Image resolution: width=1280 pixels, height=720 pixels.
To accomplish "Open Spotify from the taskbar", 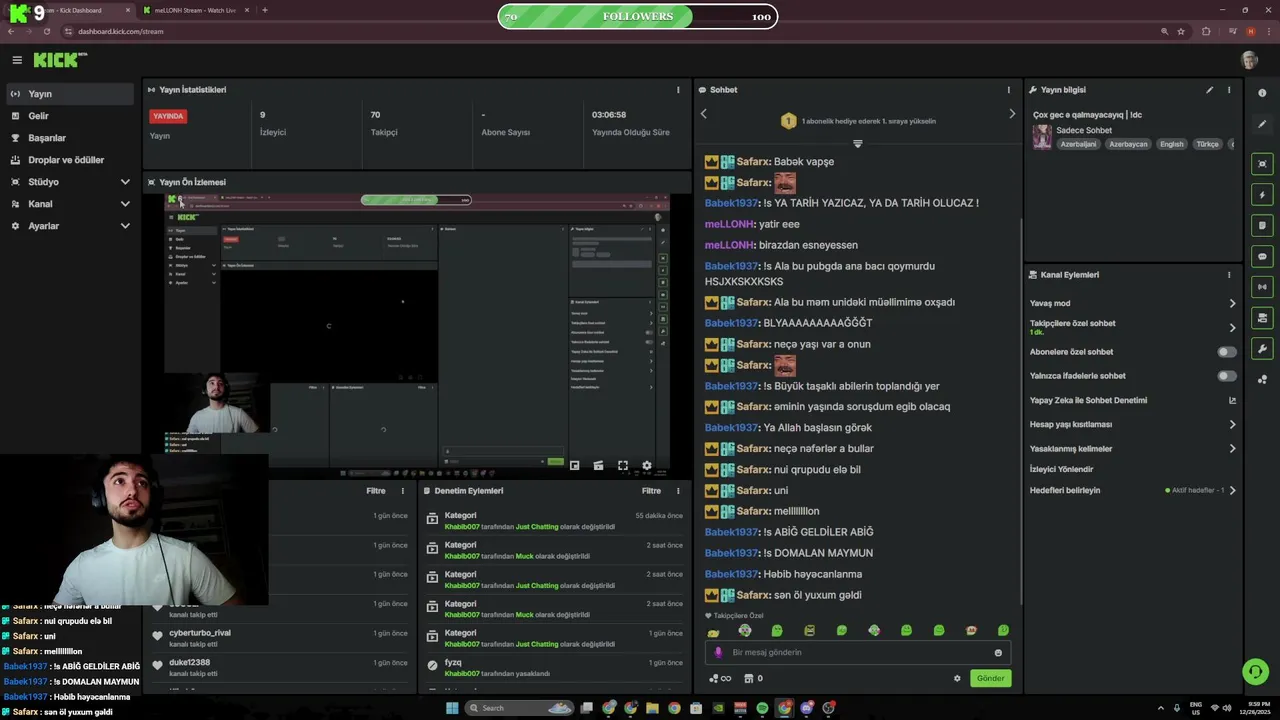I will 762,708.
